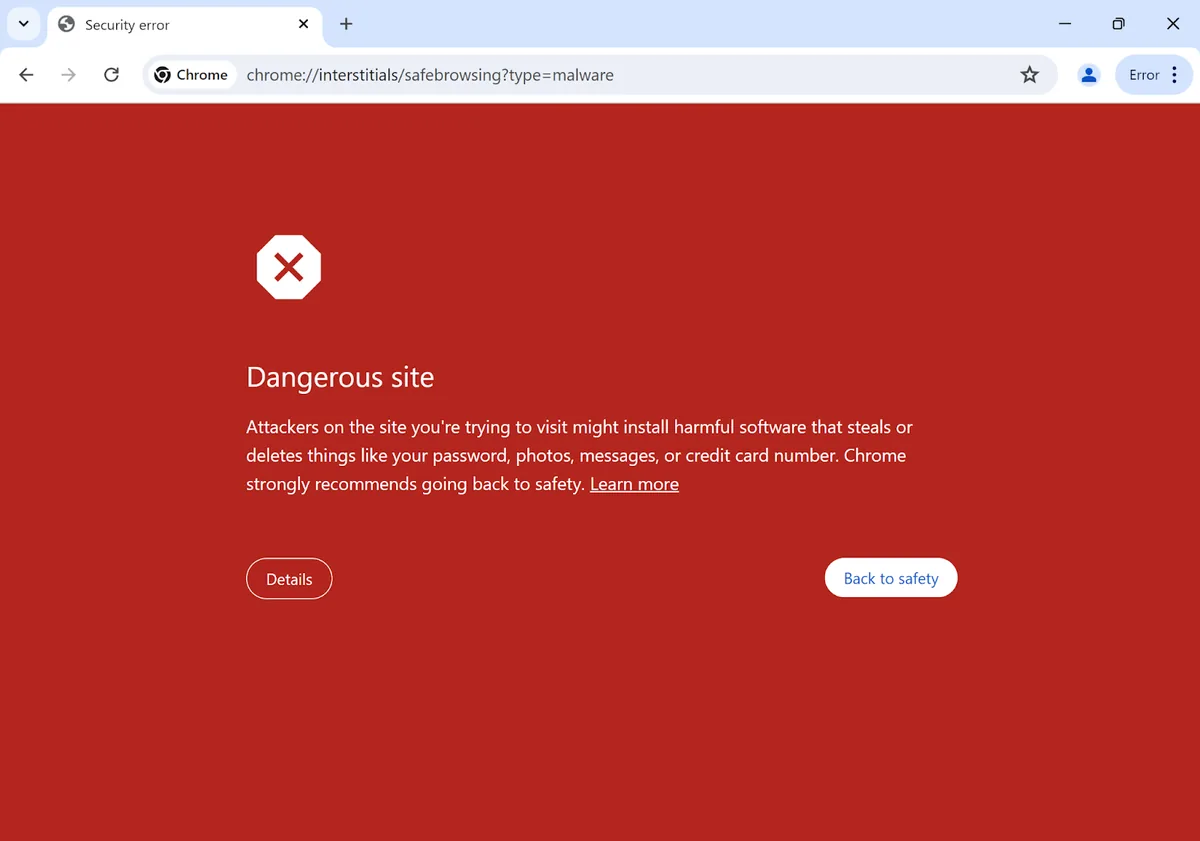Open the profile avatar icon
Screen dimensions: 1200x841
[x=1089, y=75]
